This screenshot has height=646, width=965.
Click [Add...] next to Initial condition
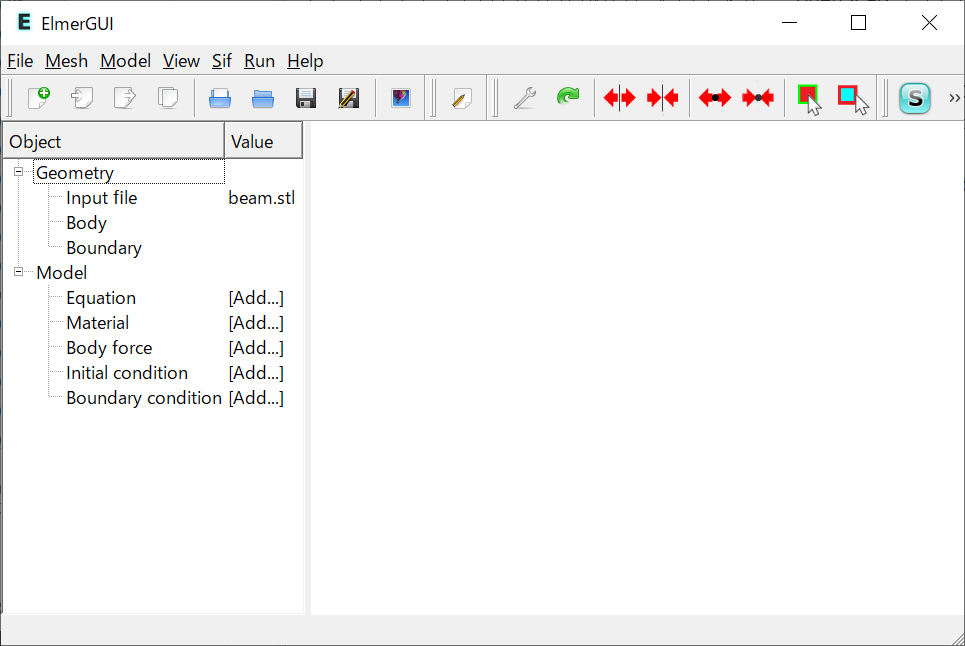tap(256, 373)
